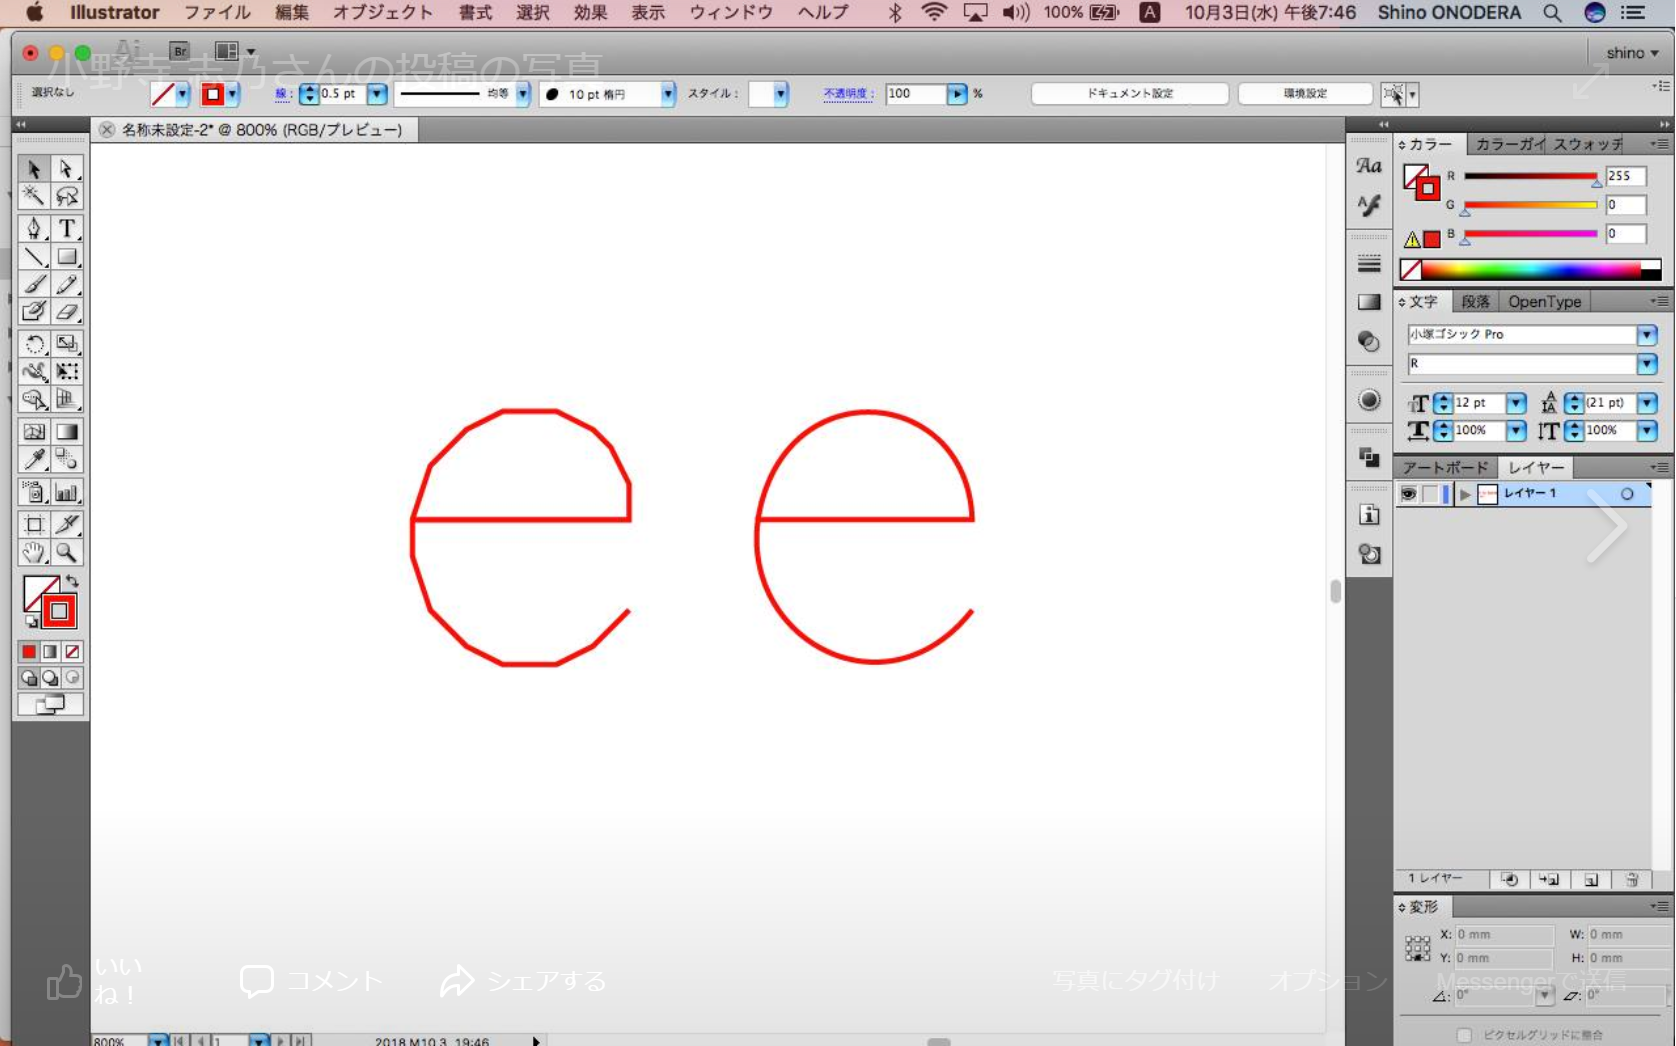Open the font size 12 pt dropdown
1676x1046 pixels.
coord(1516,403)
